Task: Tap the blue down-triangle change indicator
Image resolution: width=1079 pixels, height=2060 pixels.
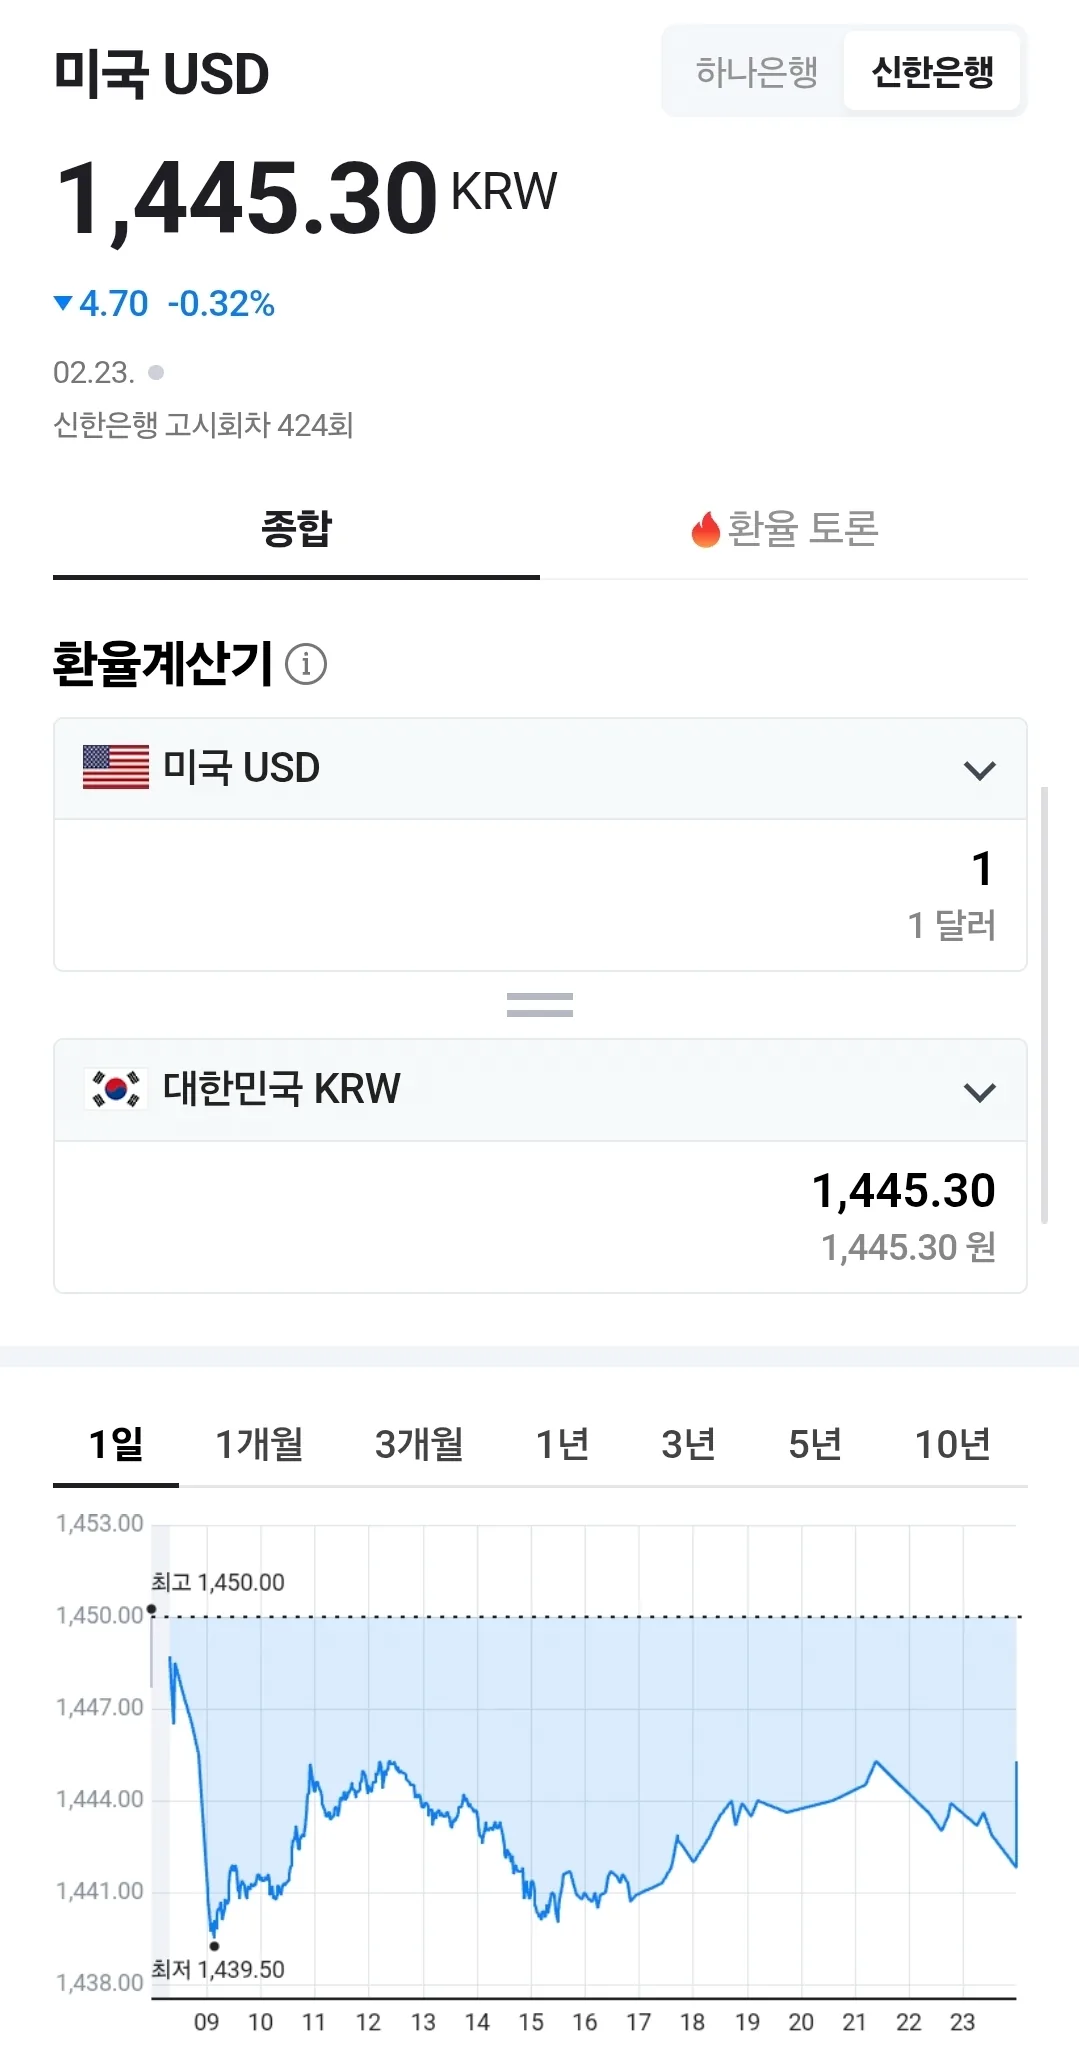Action: tap(63, 302)
